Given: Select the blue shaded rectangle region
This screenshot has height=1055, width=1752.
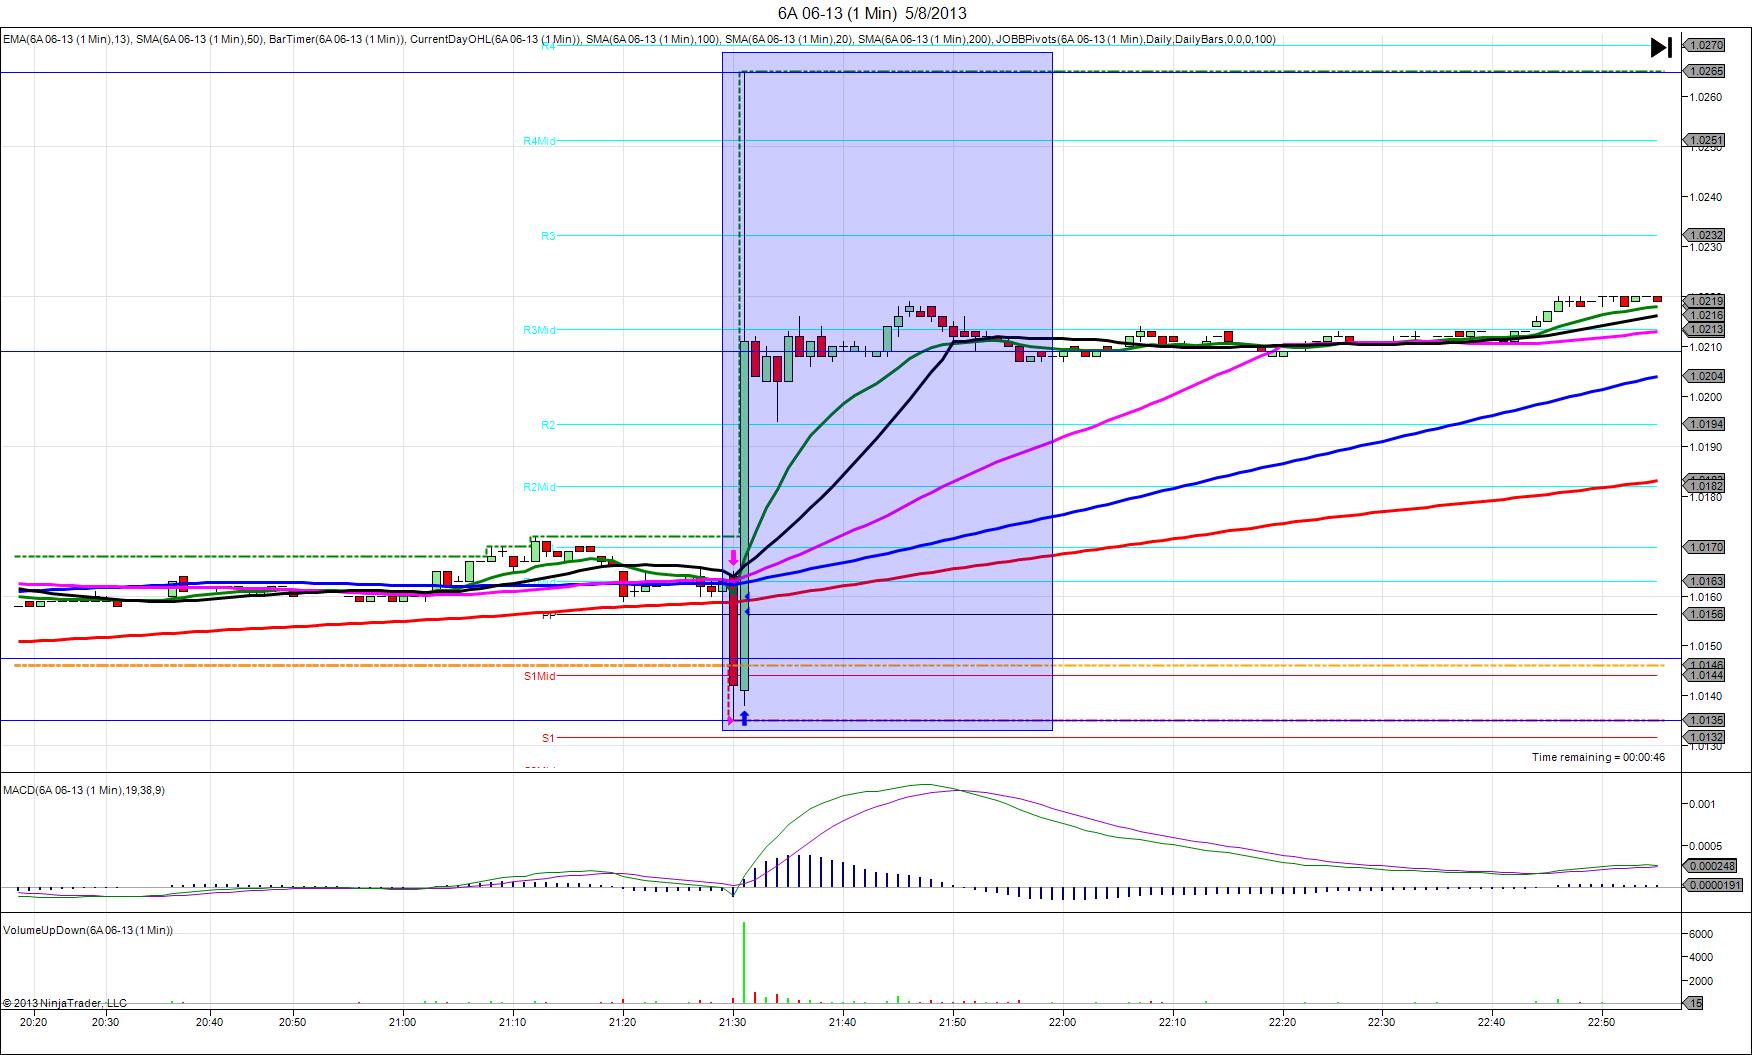Looking at the screenshot, I should pos(887,391).
